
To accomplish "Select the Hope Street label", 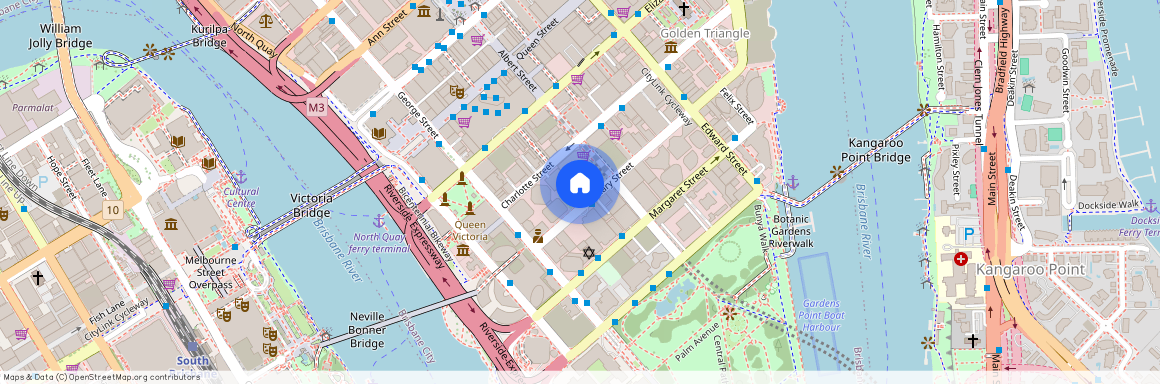I will (x=61, y=178).
